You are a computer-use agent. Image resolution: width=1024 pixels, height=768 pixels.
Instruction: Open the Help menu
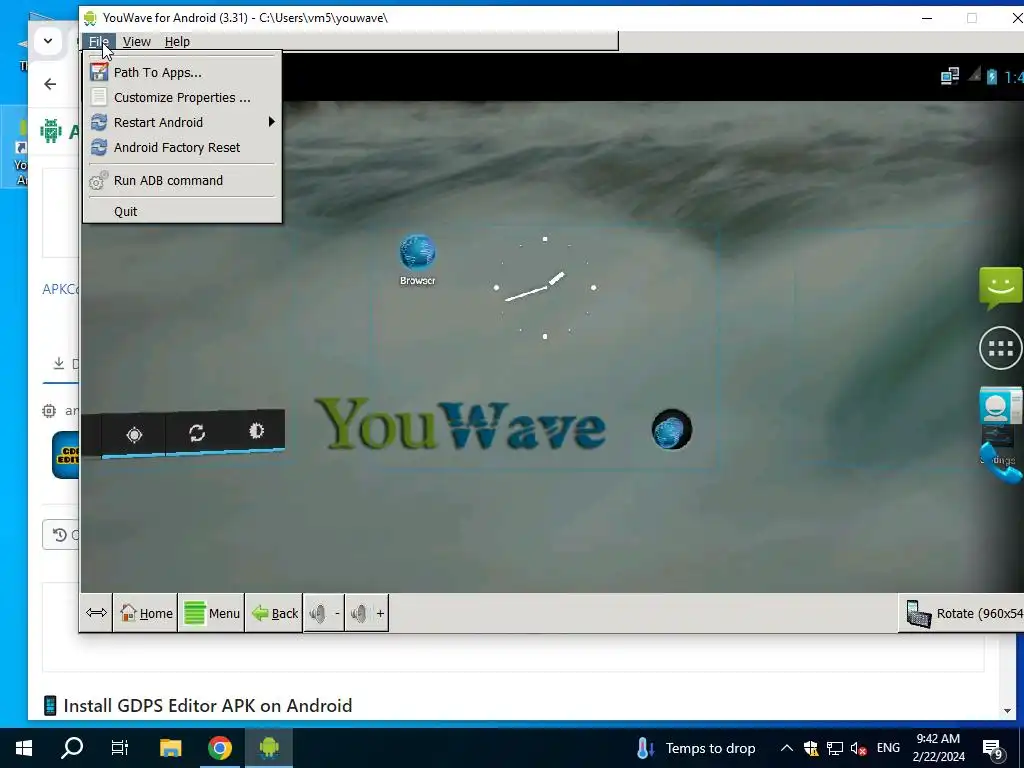point(177,41)
